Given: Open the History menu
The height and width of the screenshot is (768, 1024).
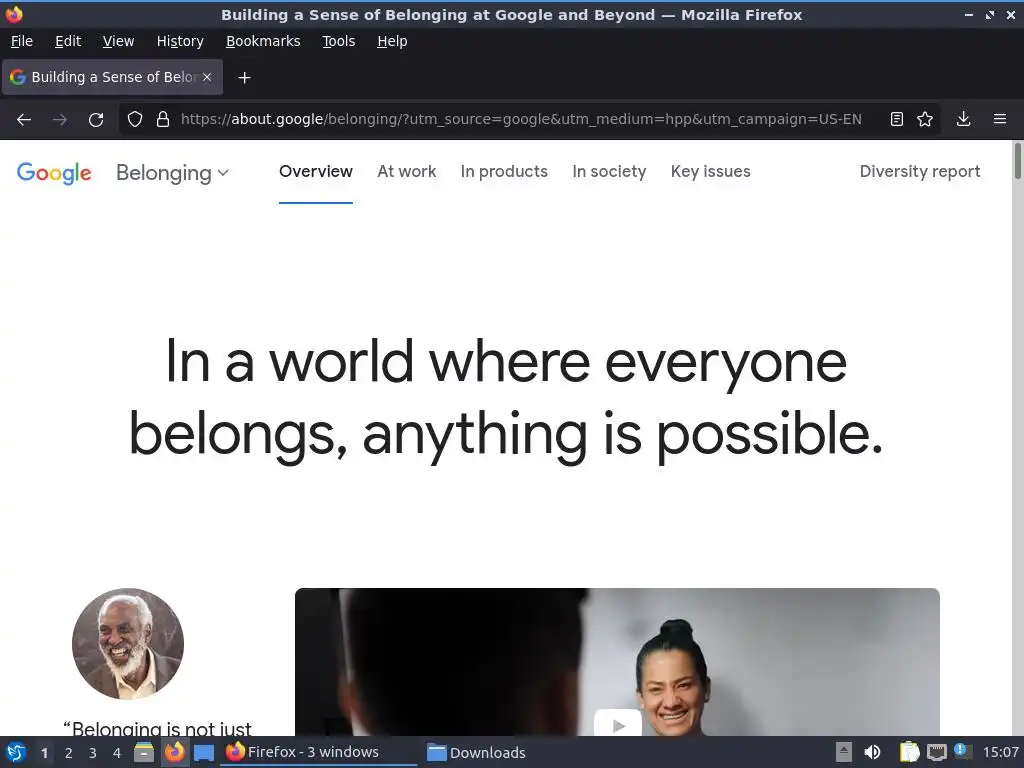Looking at the screenshot, I should (x=180, y=41).
